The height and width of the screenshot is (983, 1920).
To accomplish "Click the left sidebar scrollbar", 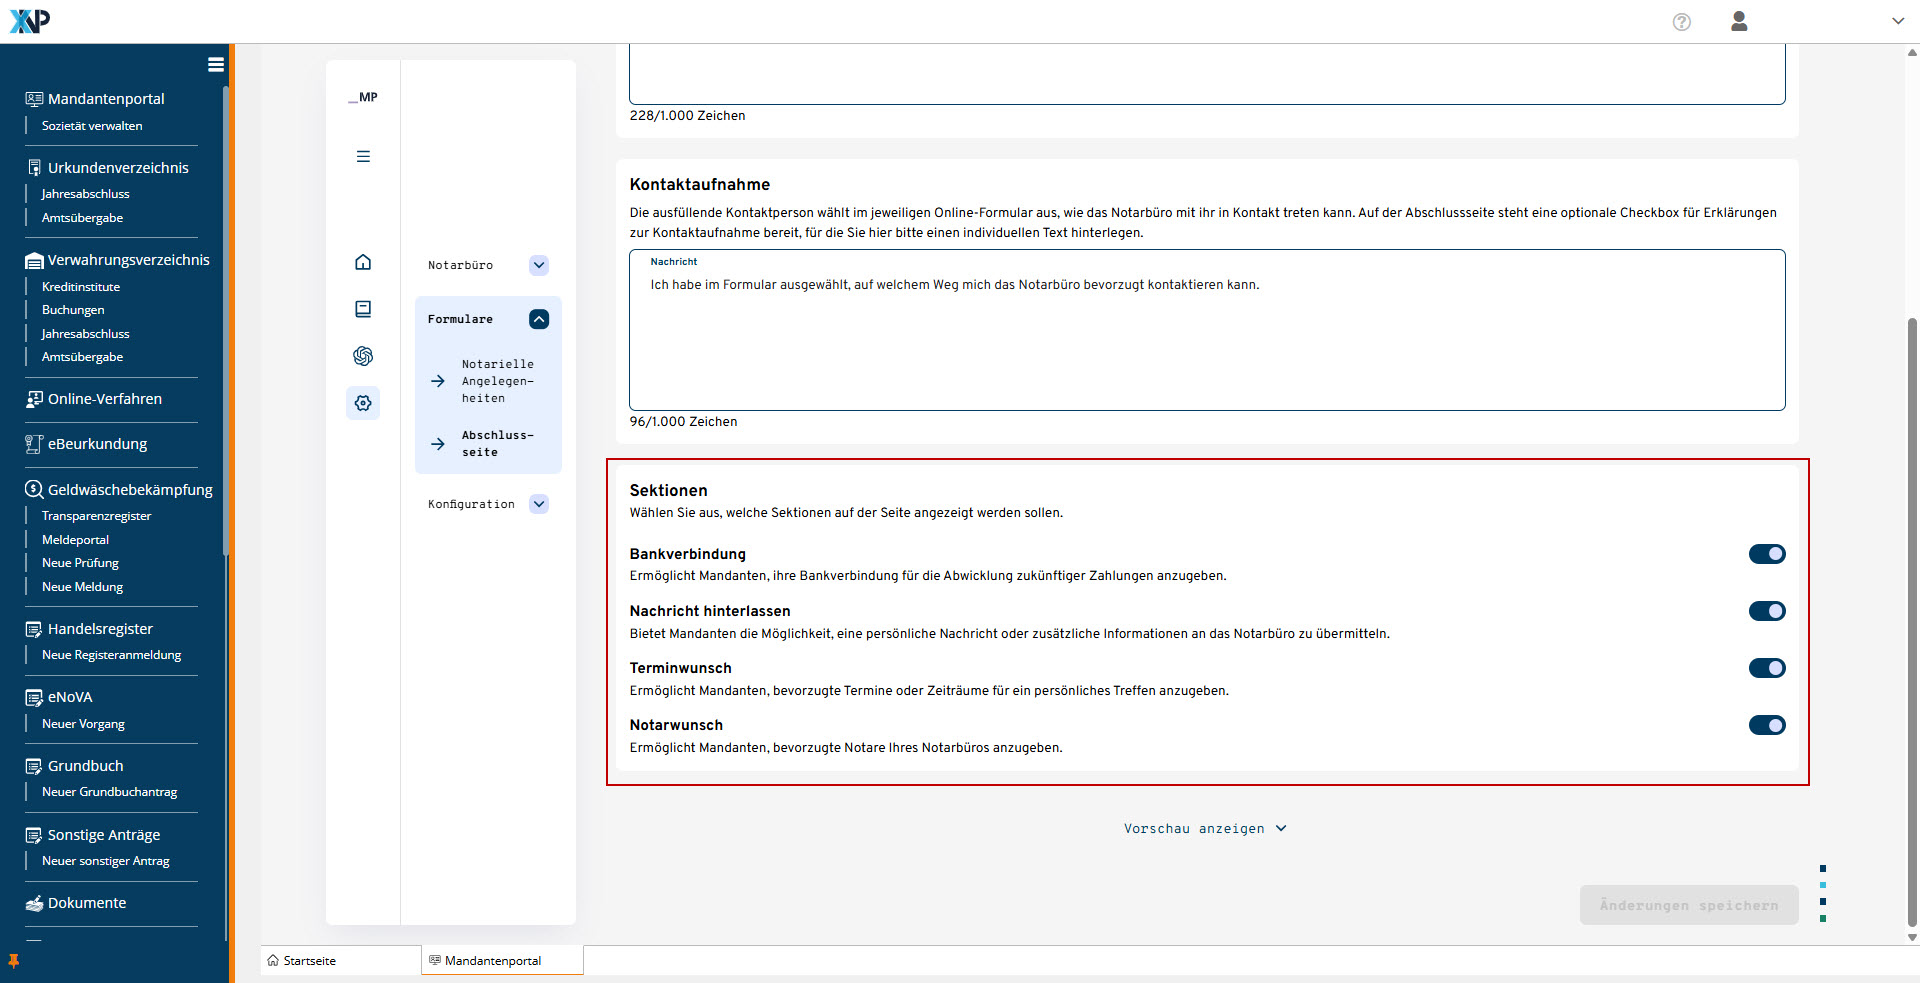I will (x=226, y=320).
